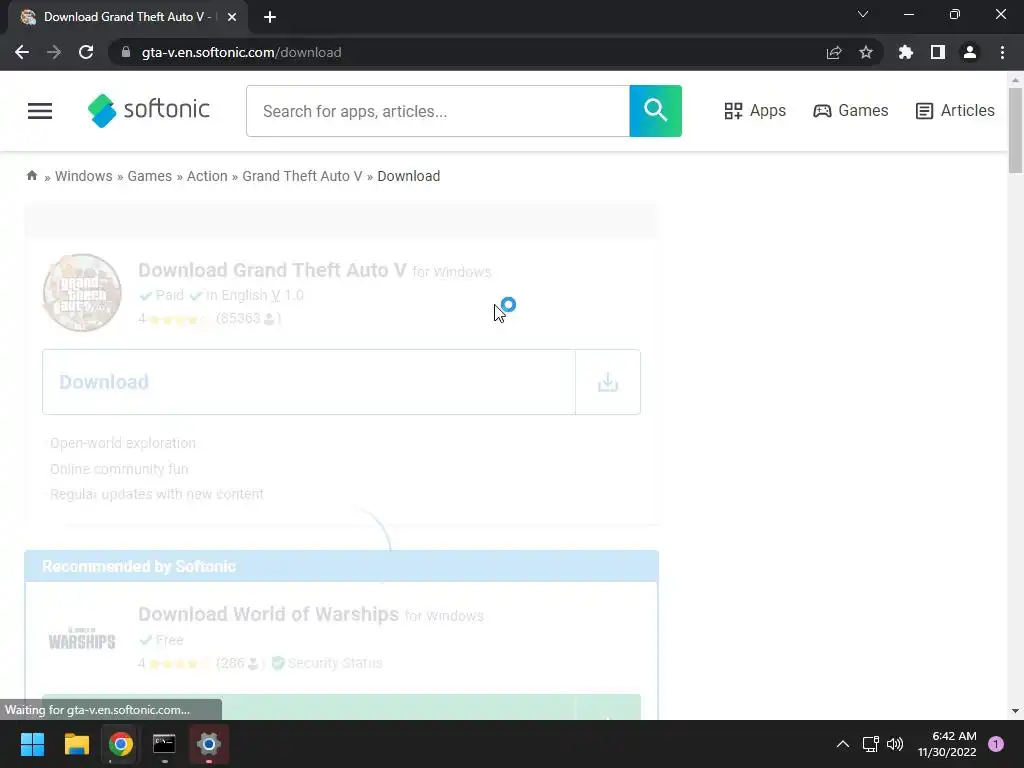Image resolution: width=1024 pixels, height=768 pixels.
Task: Click the Chrome taskbar icon
Action: [121, 744]
